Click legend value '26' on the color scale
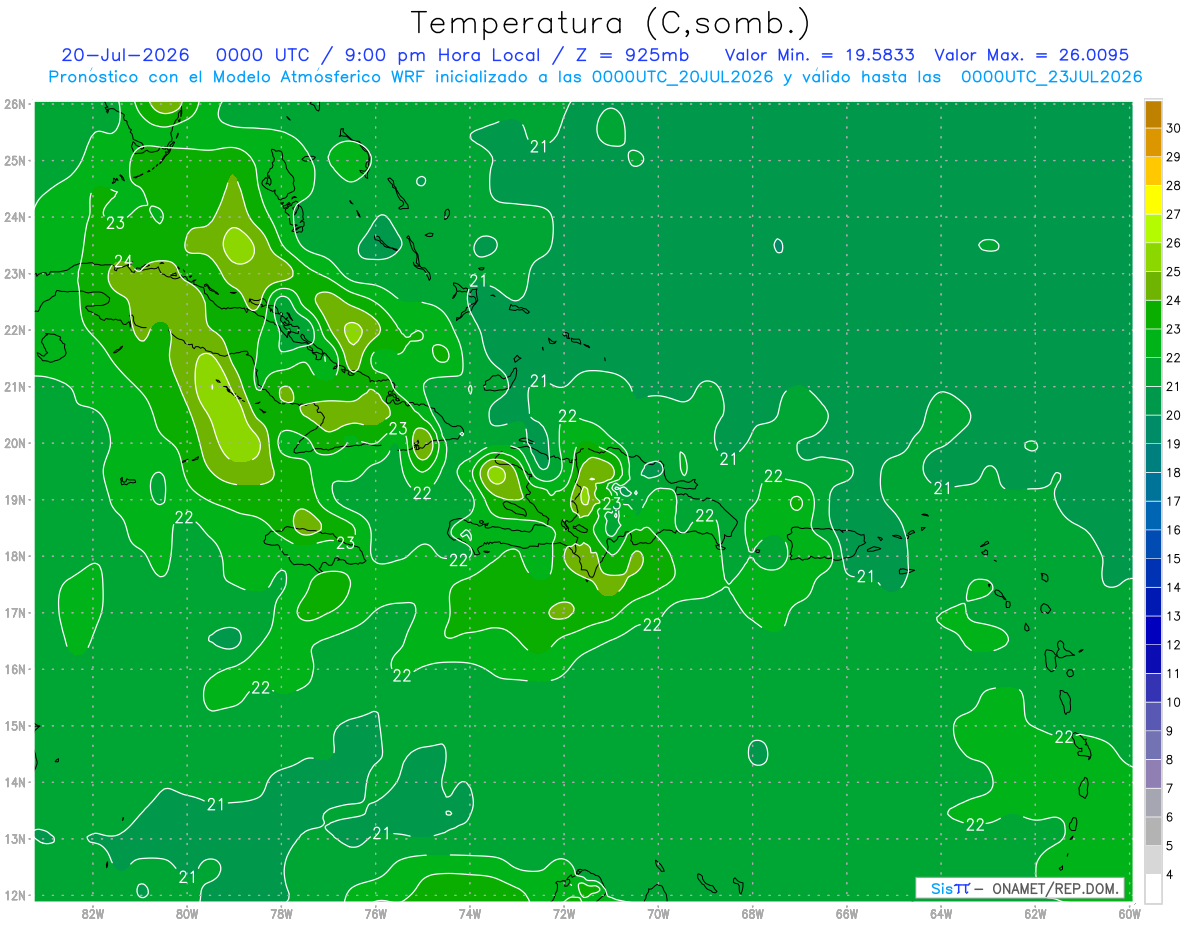The image size is (1200, 927). click(x=1173, y=243)
